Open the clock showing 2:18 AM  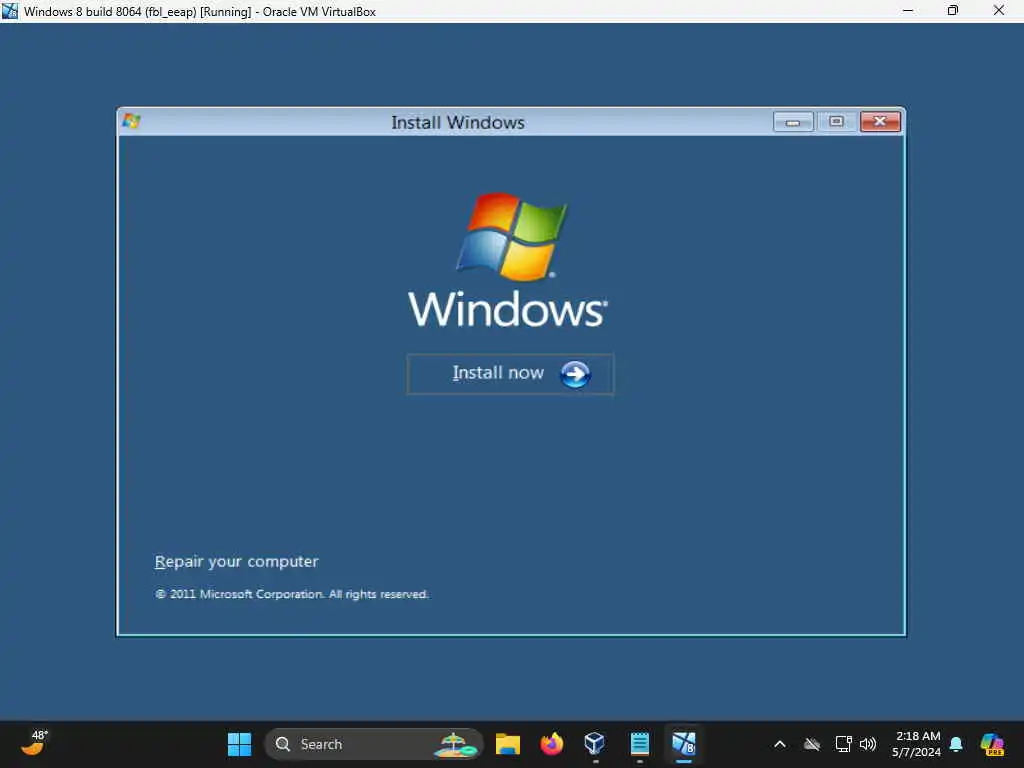pos(917,744)
